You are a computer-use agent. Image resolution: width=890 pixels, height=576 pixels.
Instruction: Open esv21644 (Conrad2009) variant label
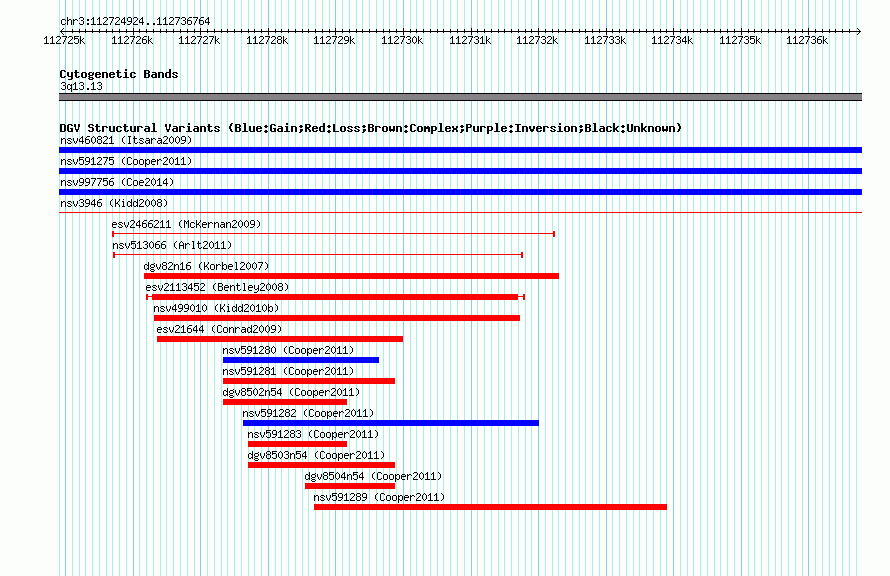tap(219, 329)
